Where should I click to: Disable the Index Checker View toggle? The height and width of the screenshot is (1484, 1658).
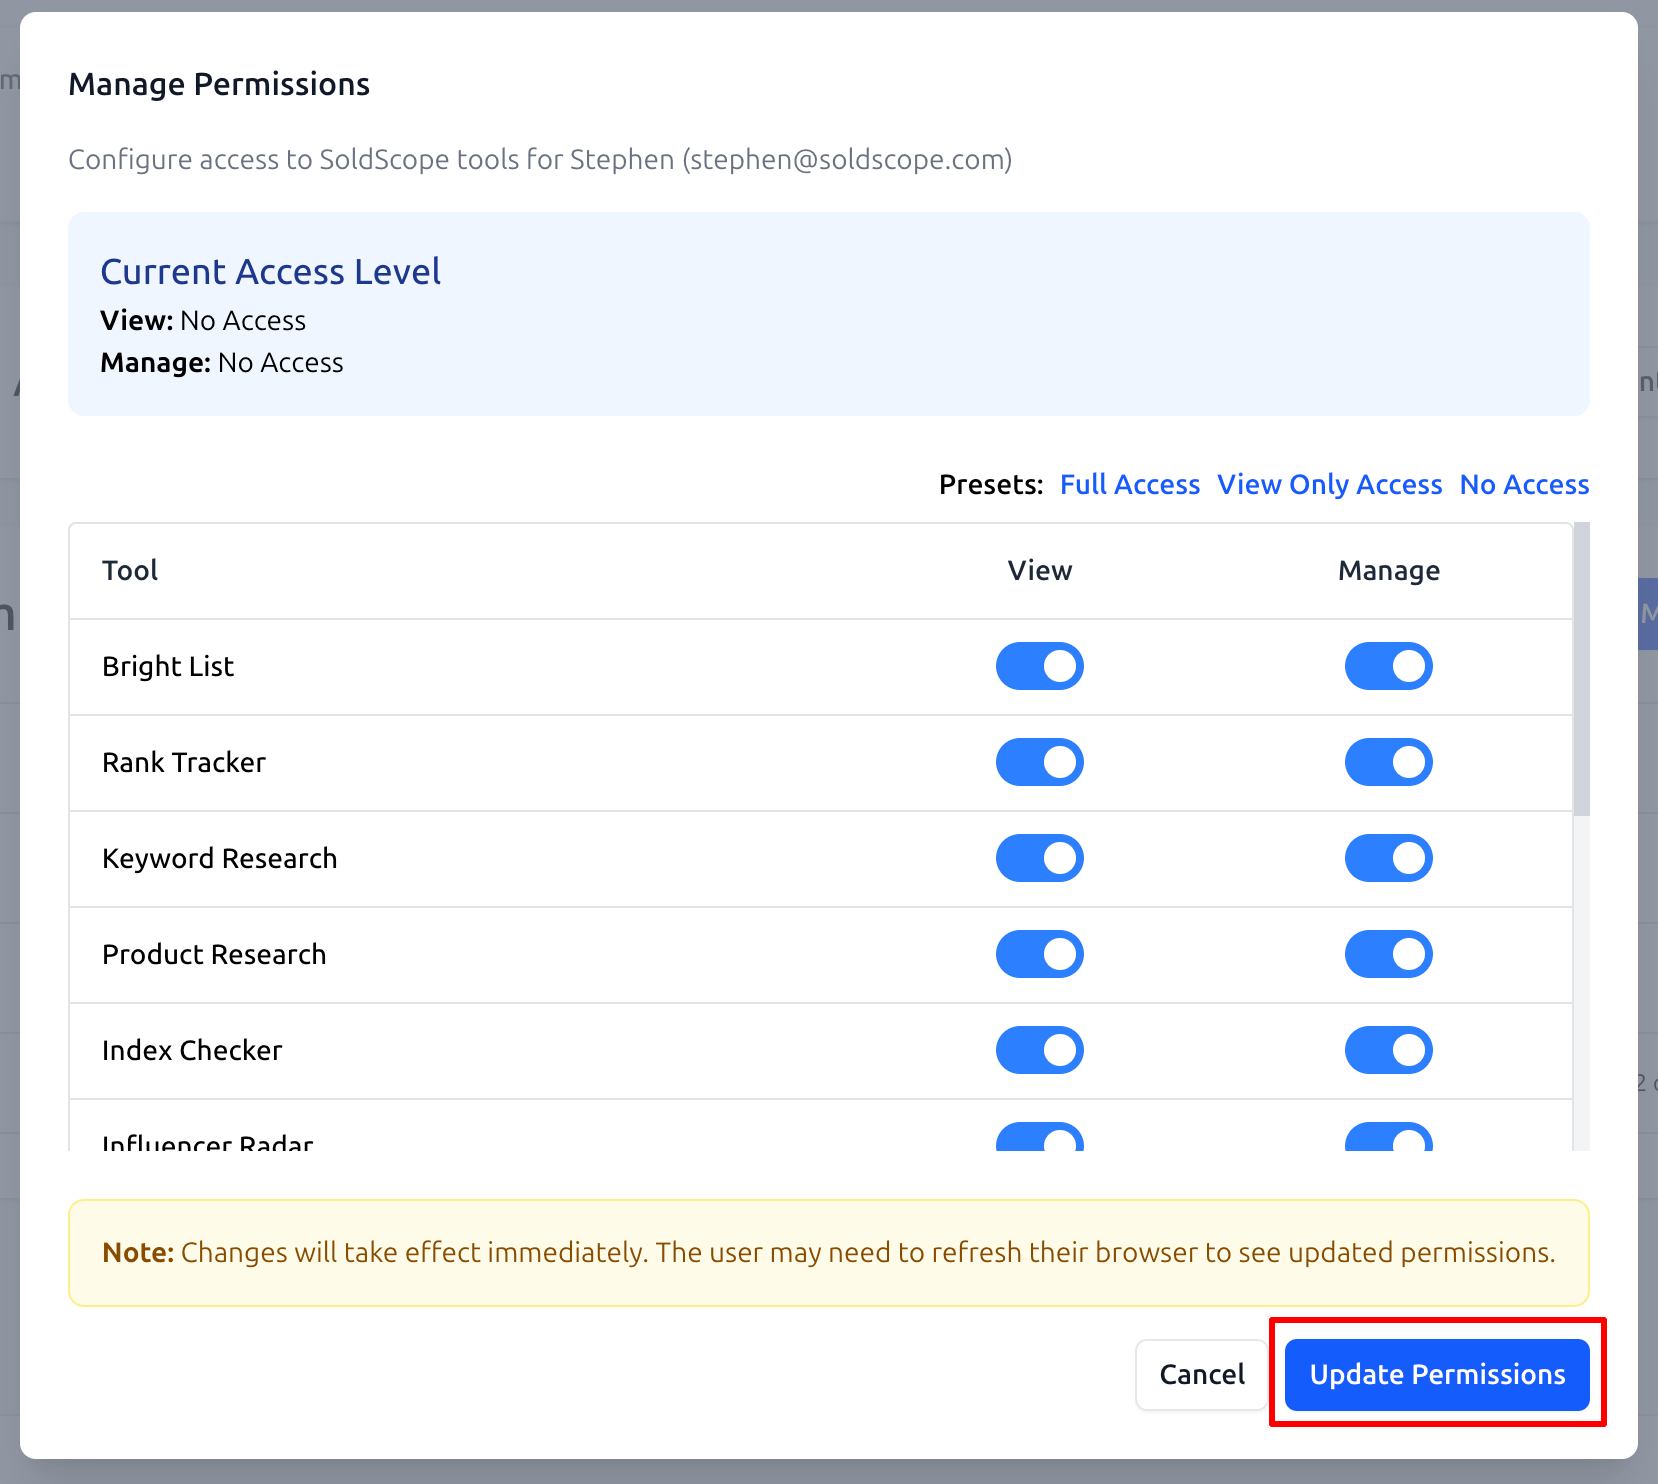[x=1039, y=1050]
